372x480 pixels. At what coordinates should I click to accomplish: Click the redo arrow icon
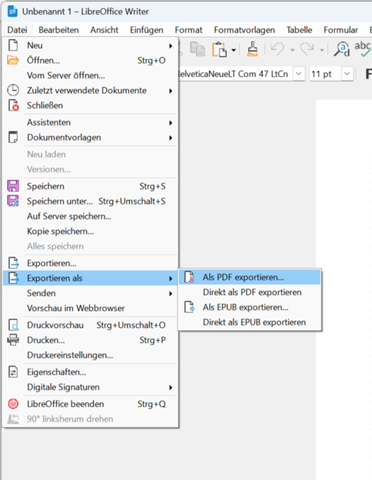click(x=307, y=49)
